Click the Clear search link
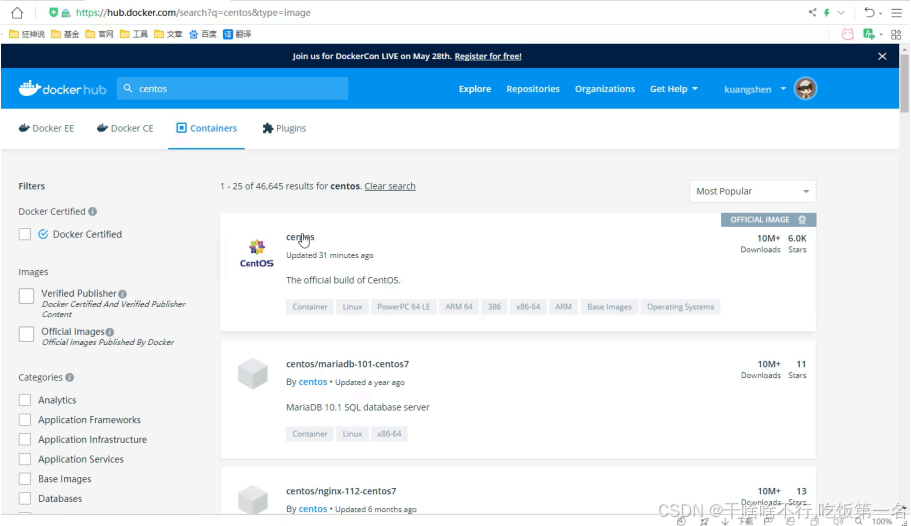This screenshot has width=911, height=526. [390, 186]
